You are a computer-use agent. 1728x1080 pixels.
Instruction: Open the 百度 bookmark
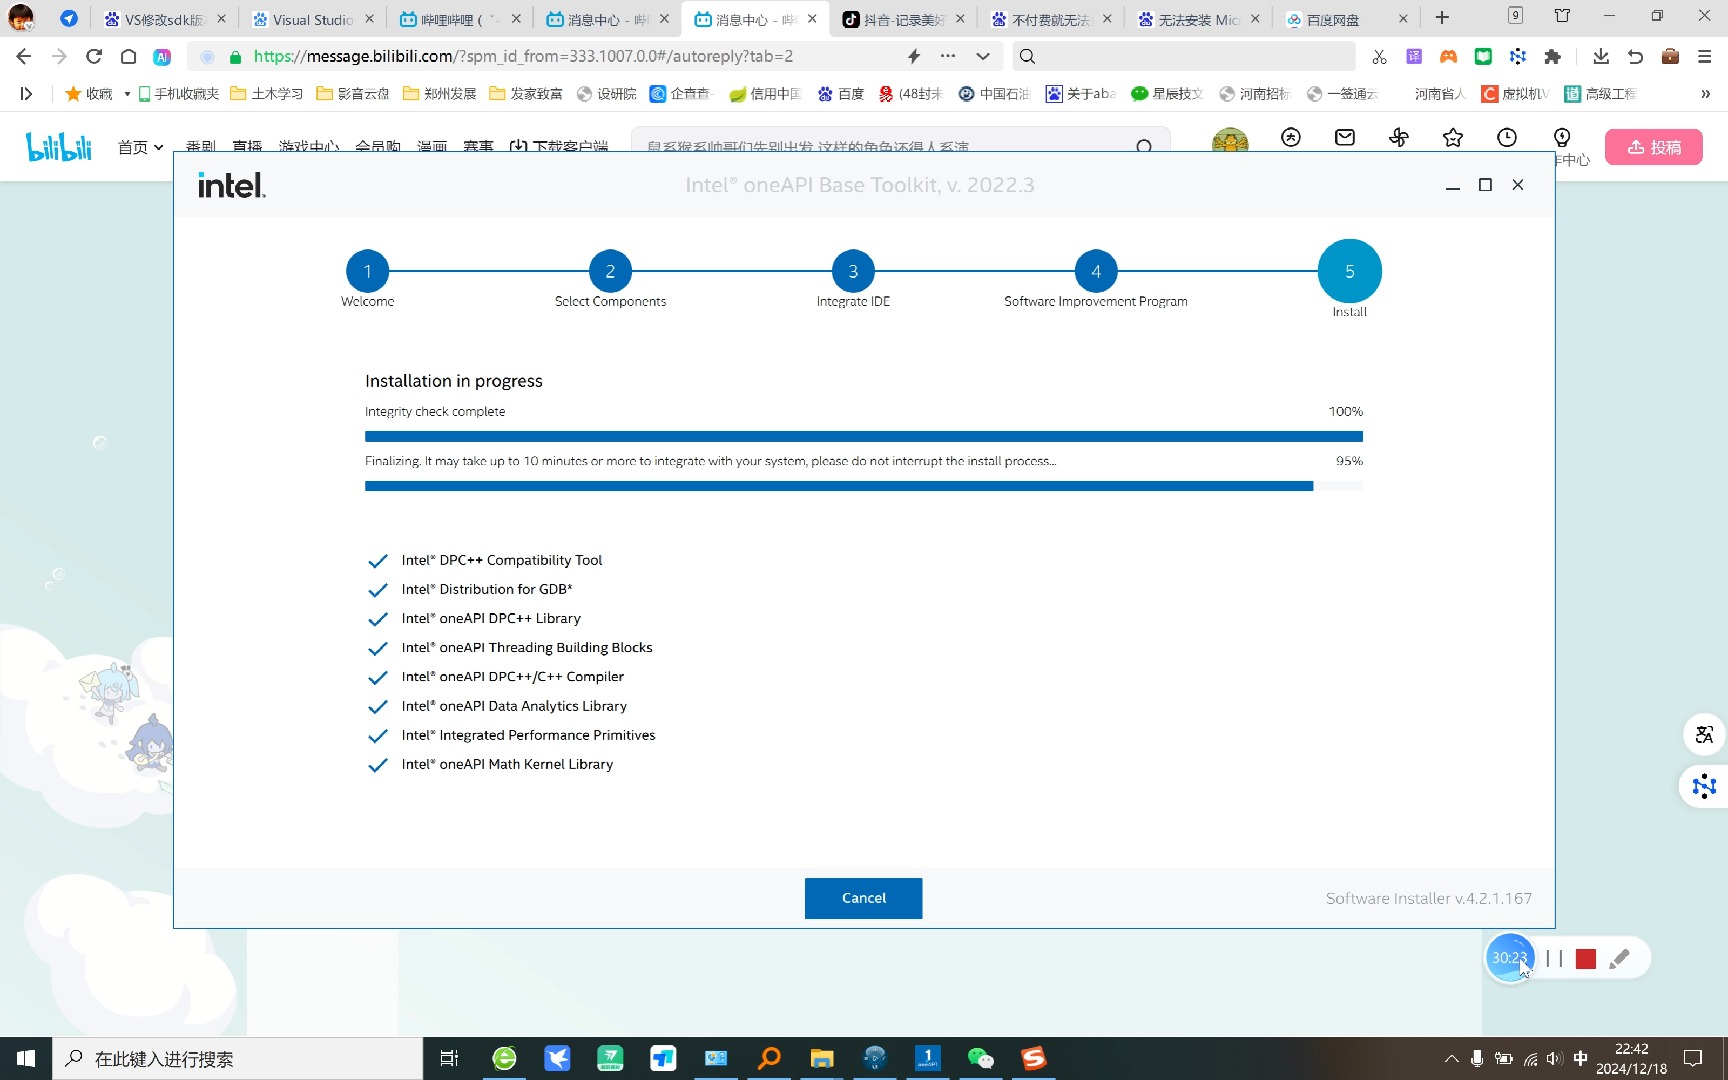841,94
